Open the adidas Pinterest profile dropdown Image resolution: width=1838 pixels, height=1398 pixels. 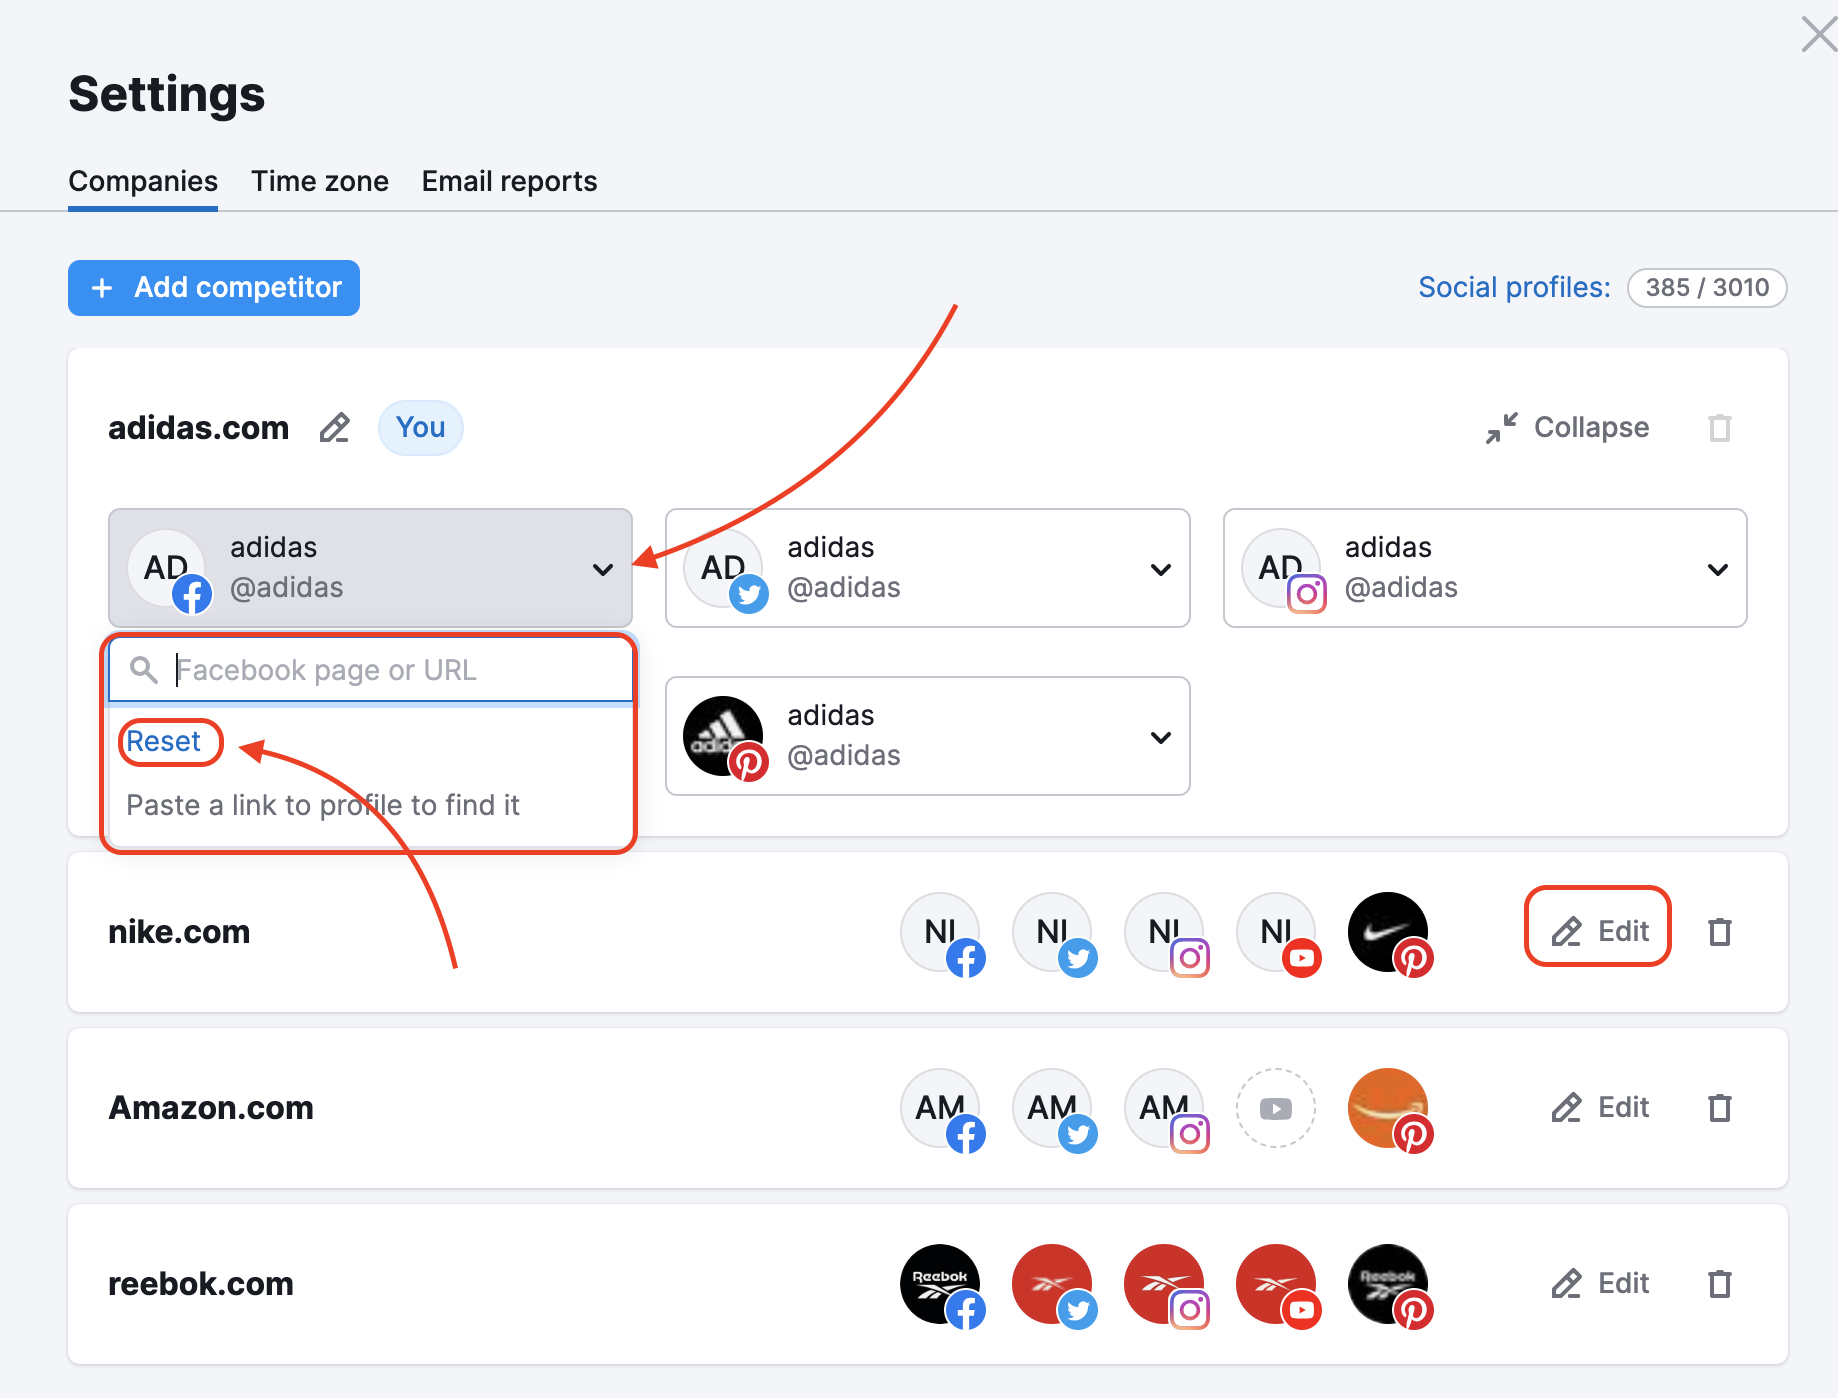pos(1161,737)
